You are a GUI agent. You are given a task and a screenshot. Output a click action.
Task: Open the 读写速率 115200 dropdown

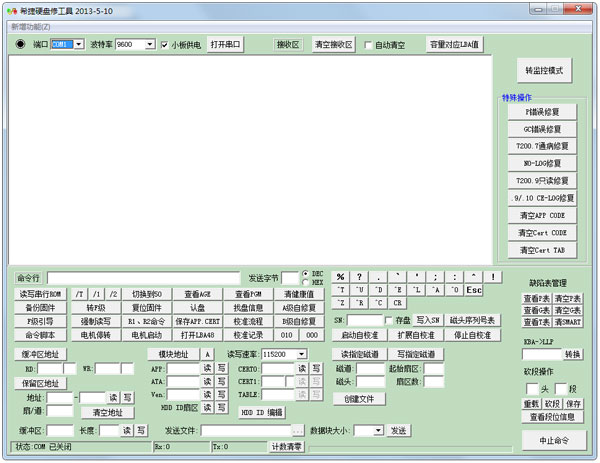pos(303,354)
